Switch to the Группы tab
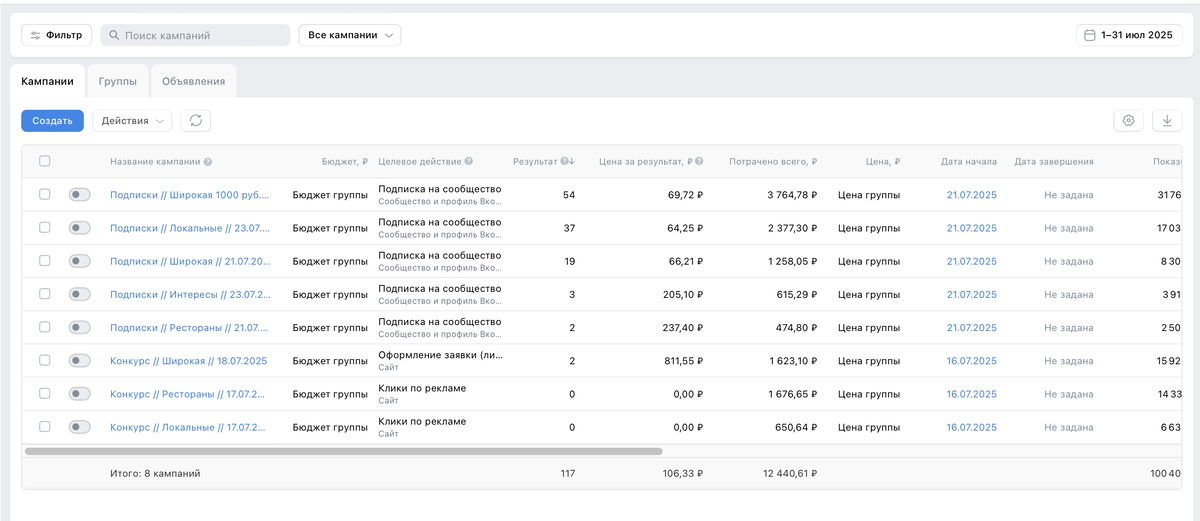Viewport: 1200px width, 521px height. point(118,81)
